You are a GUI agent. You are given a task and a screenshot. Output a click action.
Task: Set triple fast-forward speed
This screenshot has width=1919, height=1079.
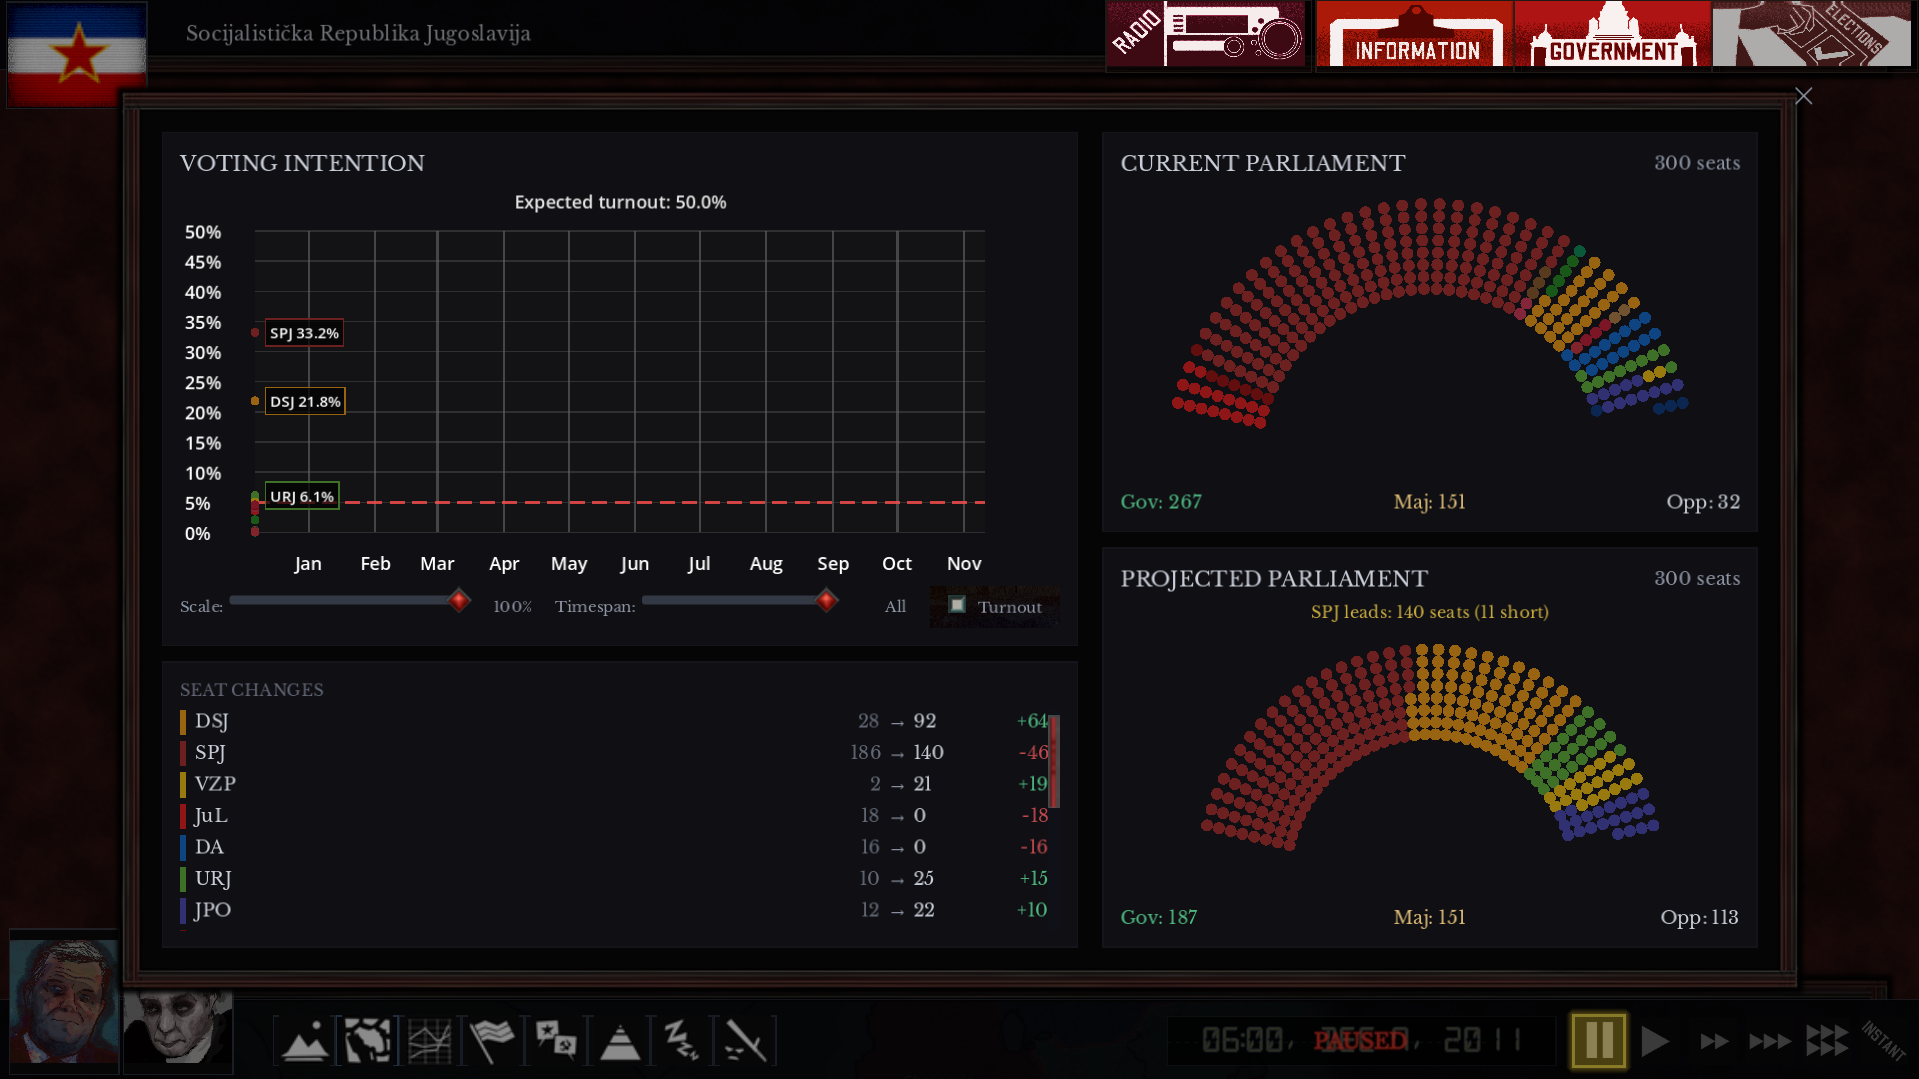tap(1769, 1041)
